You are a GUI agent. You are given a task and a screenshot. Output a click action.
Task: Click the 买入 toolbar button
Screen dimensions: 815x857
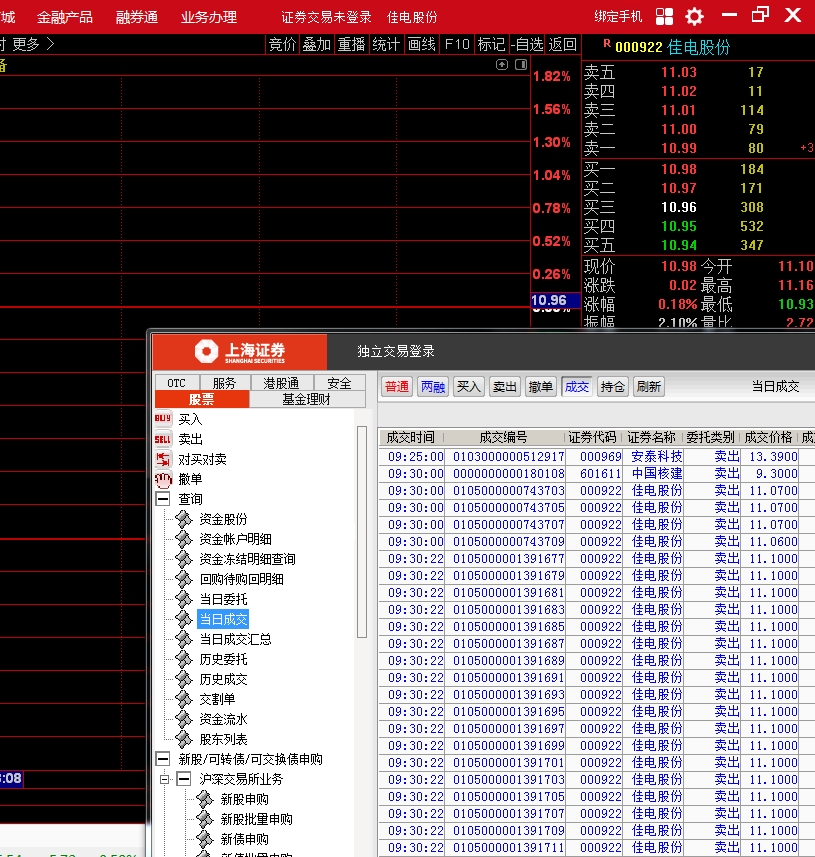pyautogui.click(x=469, y=387)
